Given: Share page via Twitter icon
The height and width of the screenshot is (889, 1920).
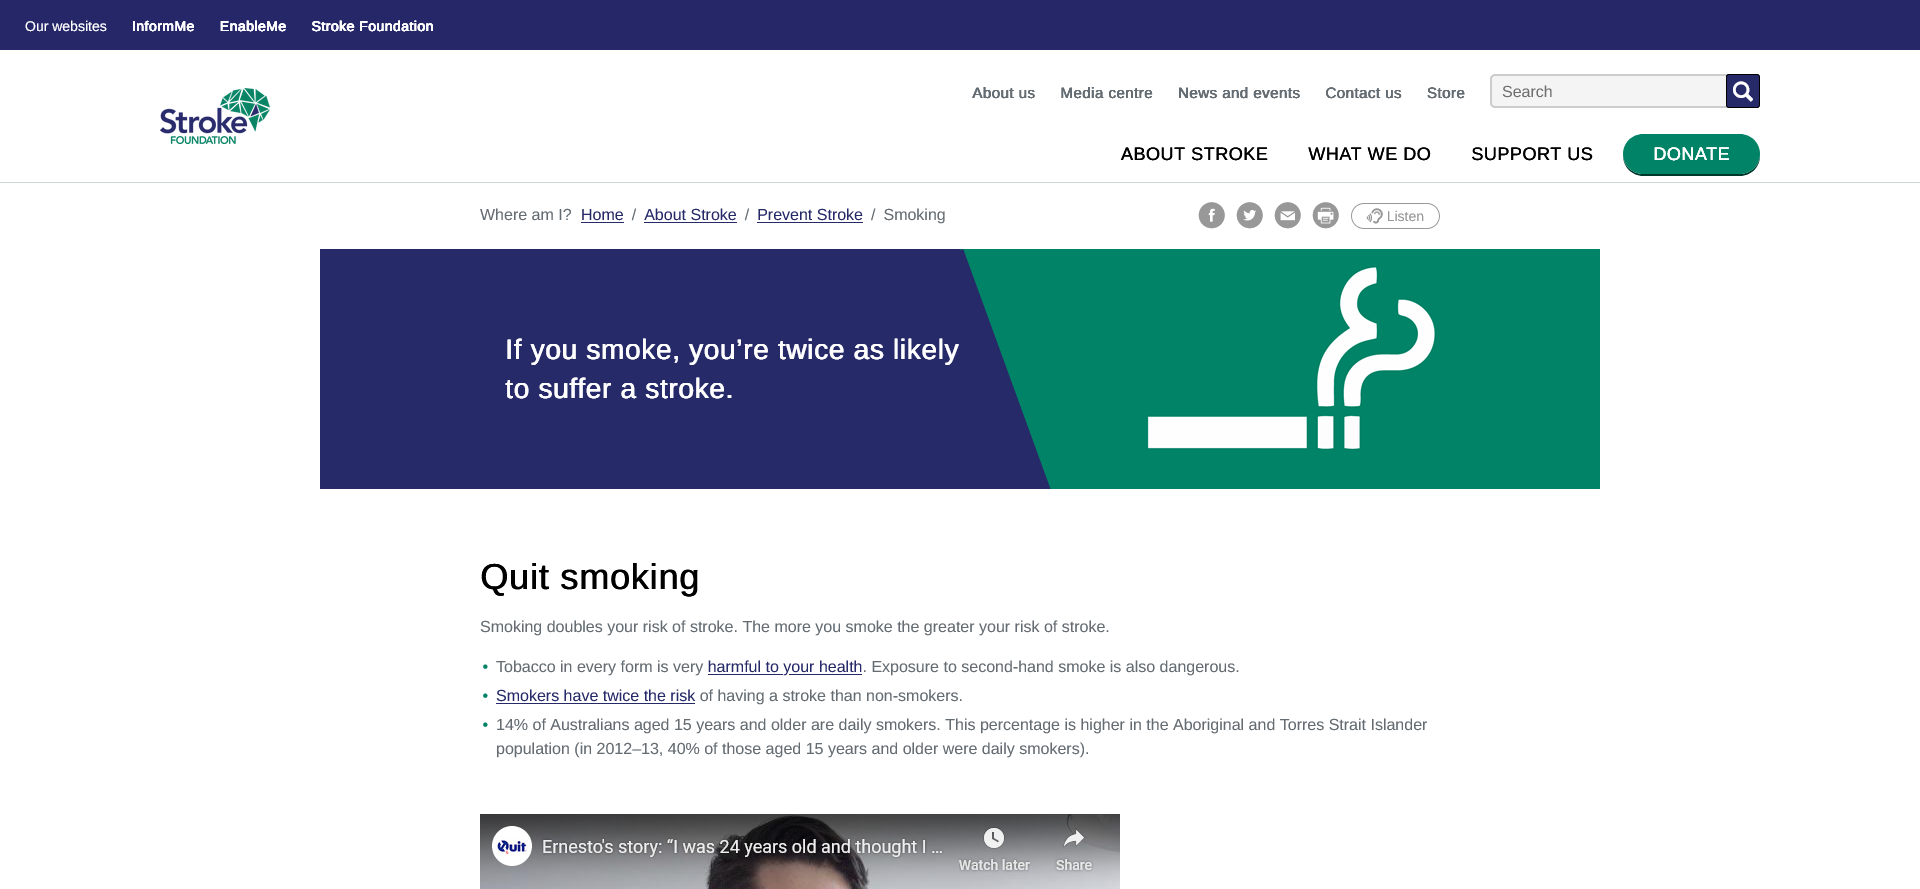Looking at the screenshot, I should pos(1249,215).
